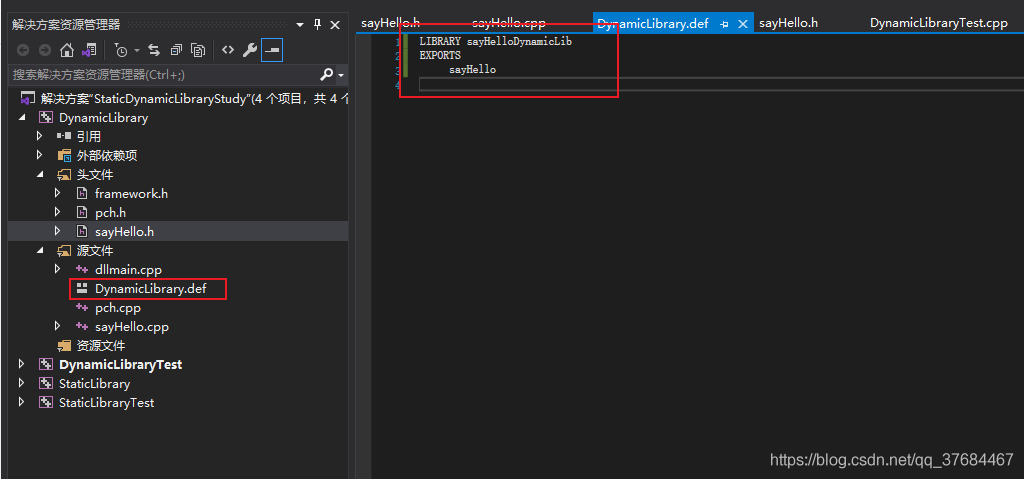Collapse all items in Solution Explorer
This screenshot has width=1024, height=479.
176,50
